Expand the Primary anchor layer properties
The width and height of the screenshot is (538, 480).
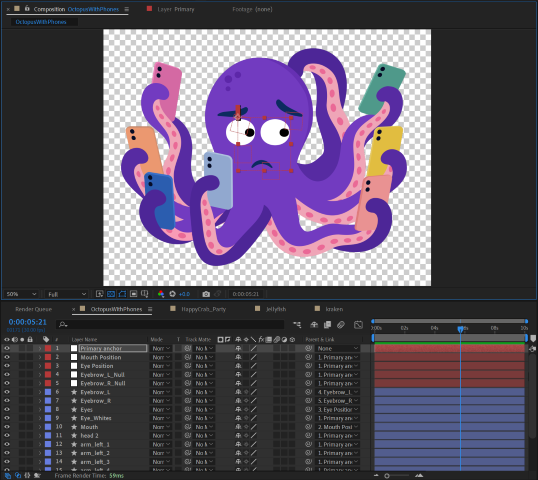(40, 348)
